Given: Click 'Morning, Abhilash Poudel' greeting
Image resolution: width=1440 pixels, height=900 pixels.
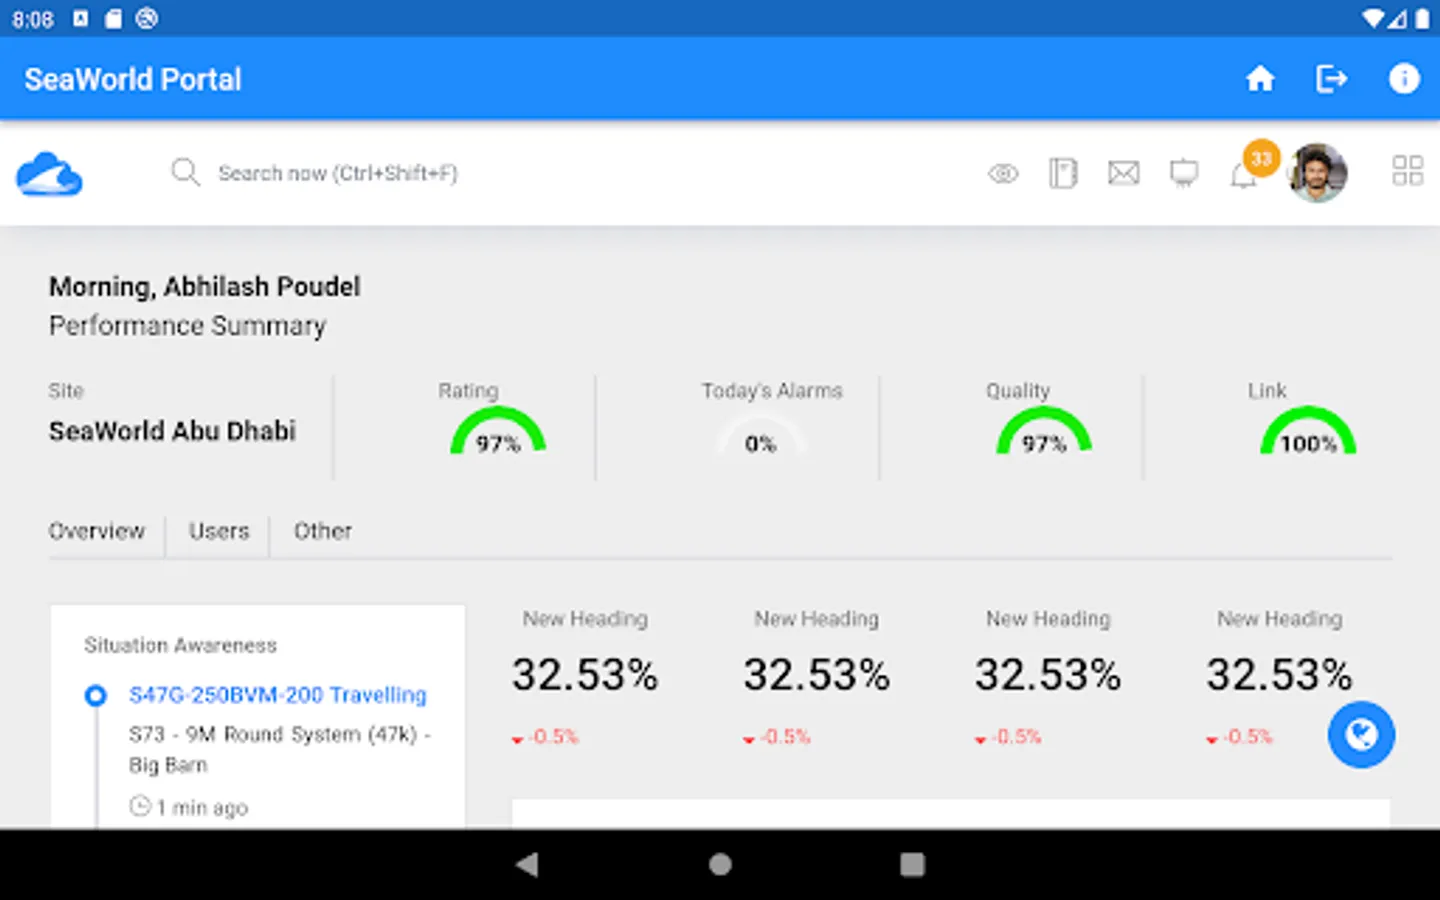Looking at the screenshot, I should [205, 287].
